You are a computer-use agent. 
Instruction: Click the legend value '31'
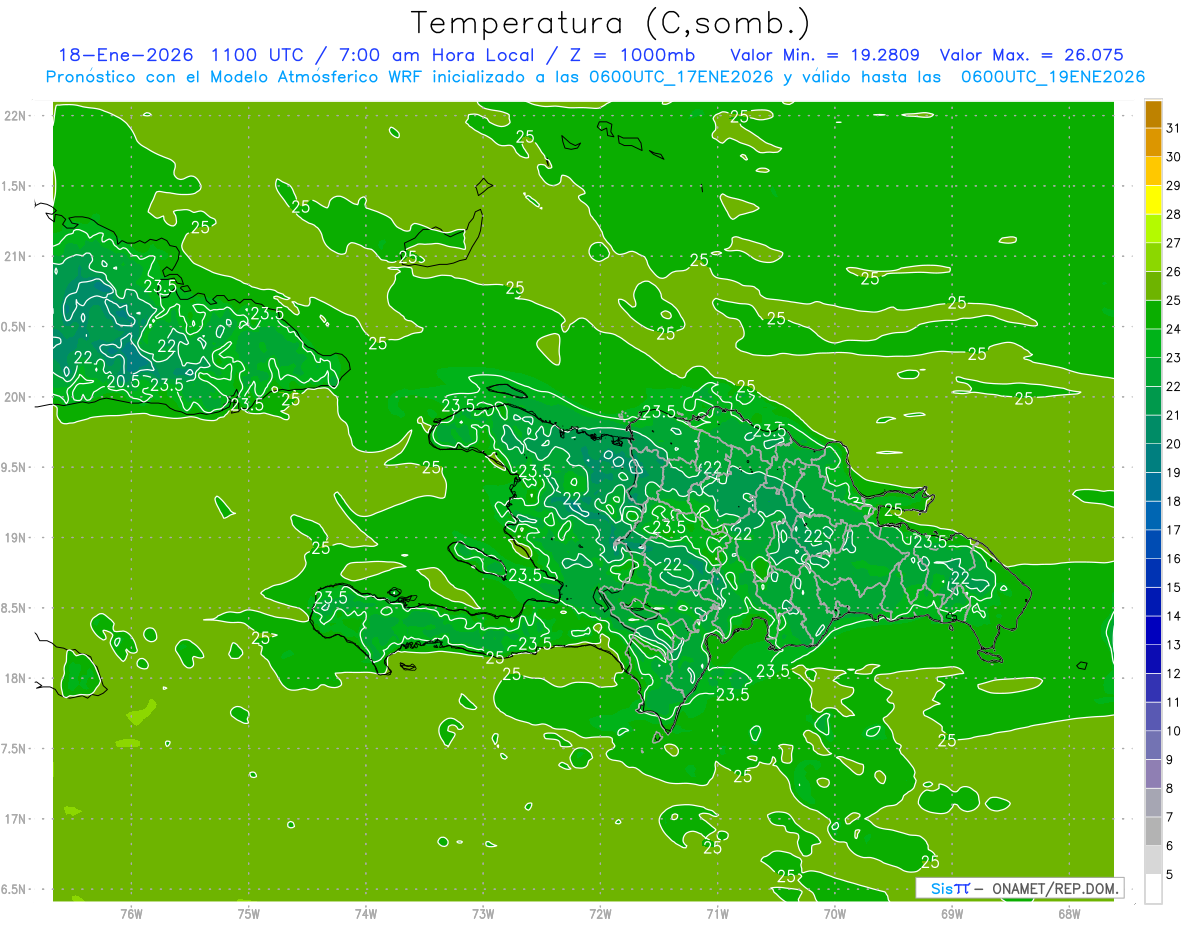click(x=1173, y=128)
